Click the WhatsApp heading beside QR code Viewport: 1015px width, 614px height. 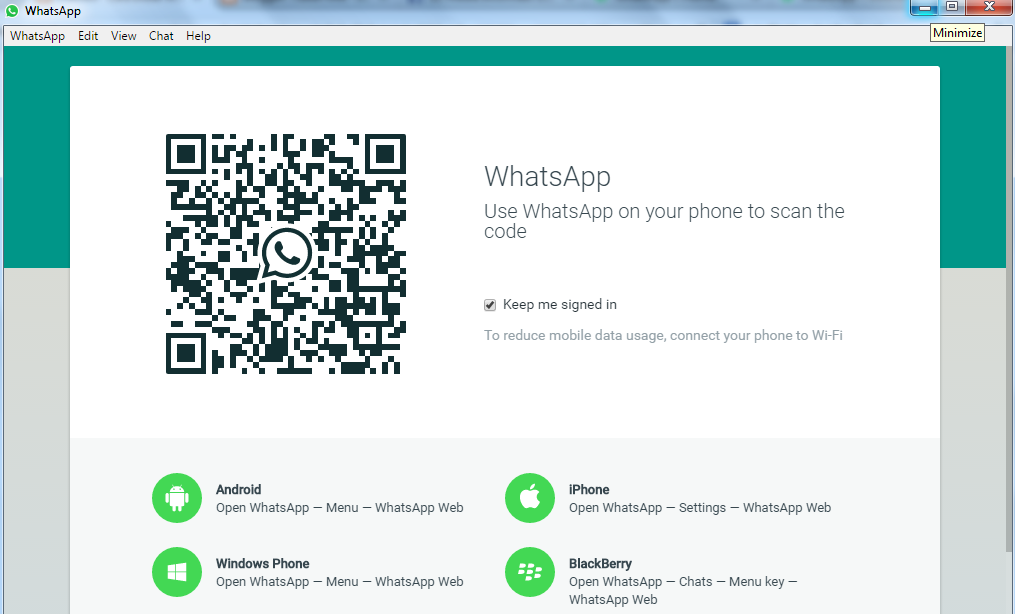(547, 177)
